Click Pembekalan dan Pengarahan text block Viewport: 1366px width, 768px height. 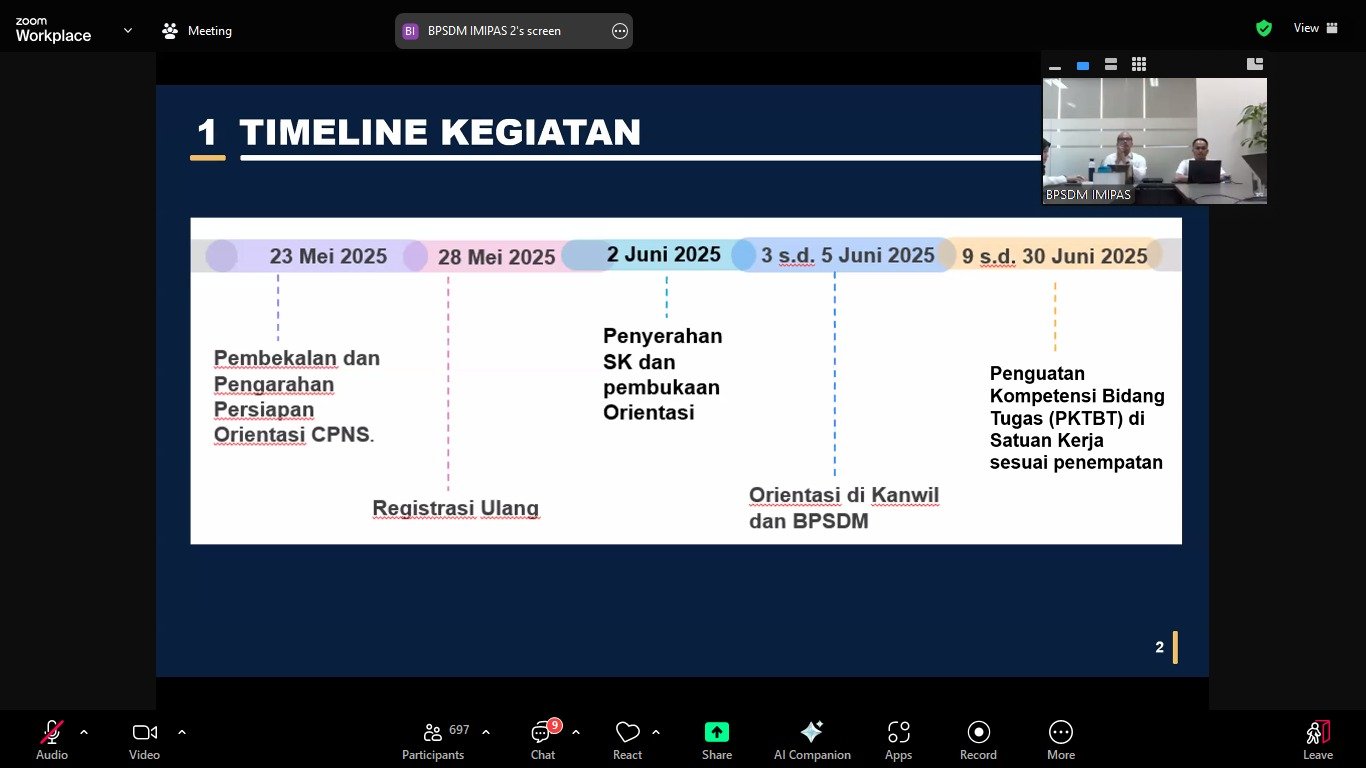[x=297, y=396]
